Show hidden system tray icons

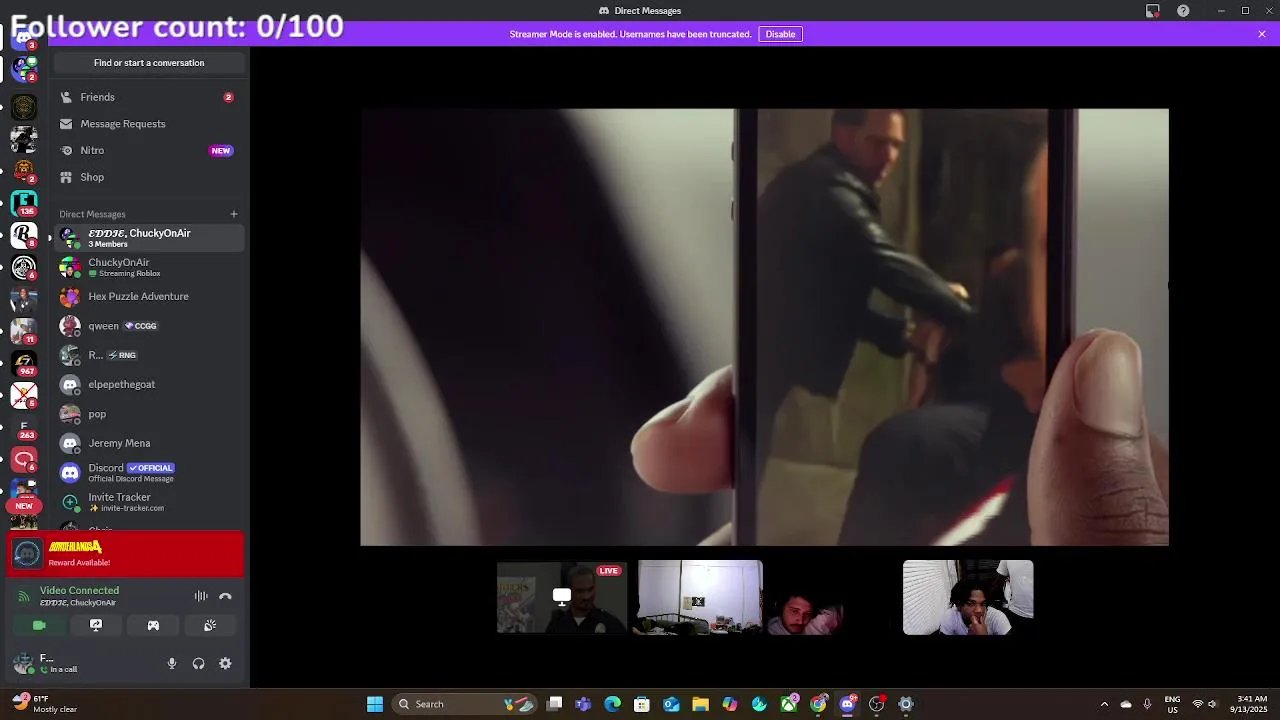1104,704
